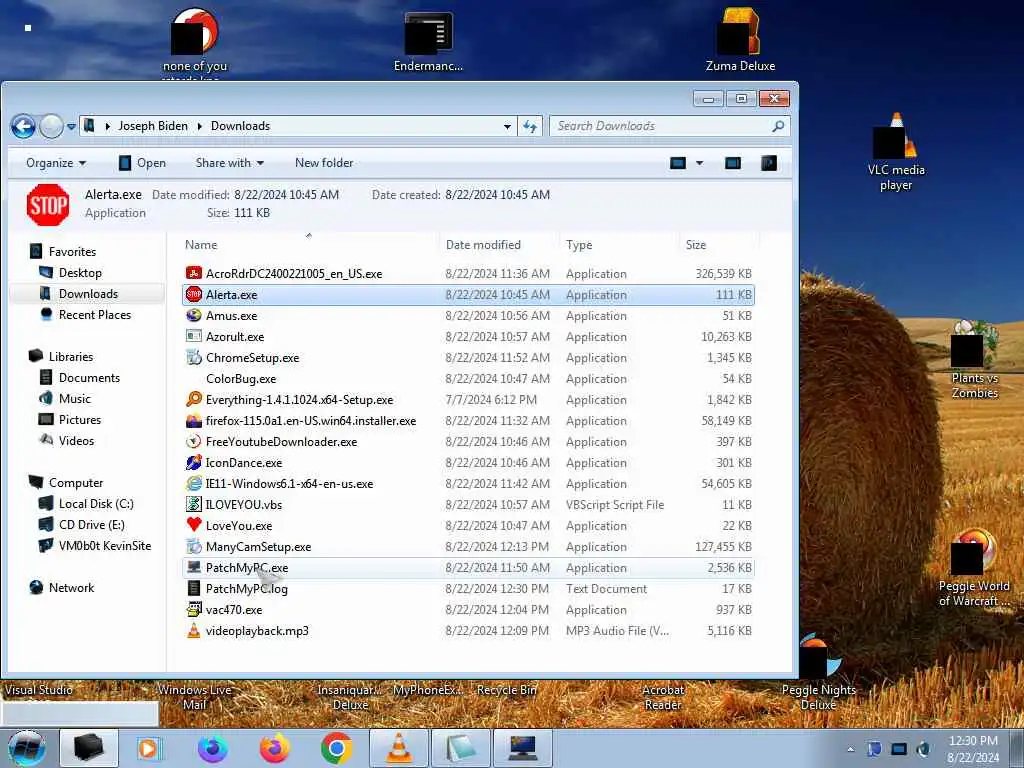Click the Everything-1.4.1.1024.x64-Setup.exe icon
1024x768 pixels.
pyautogui.click(x=193, y=400)
